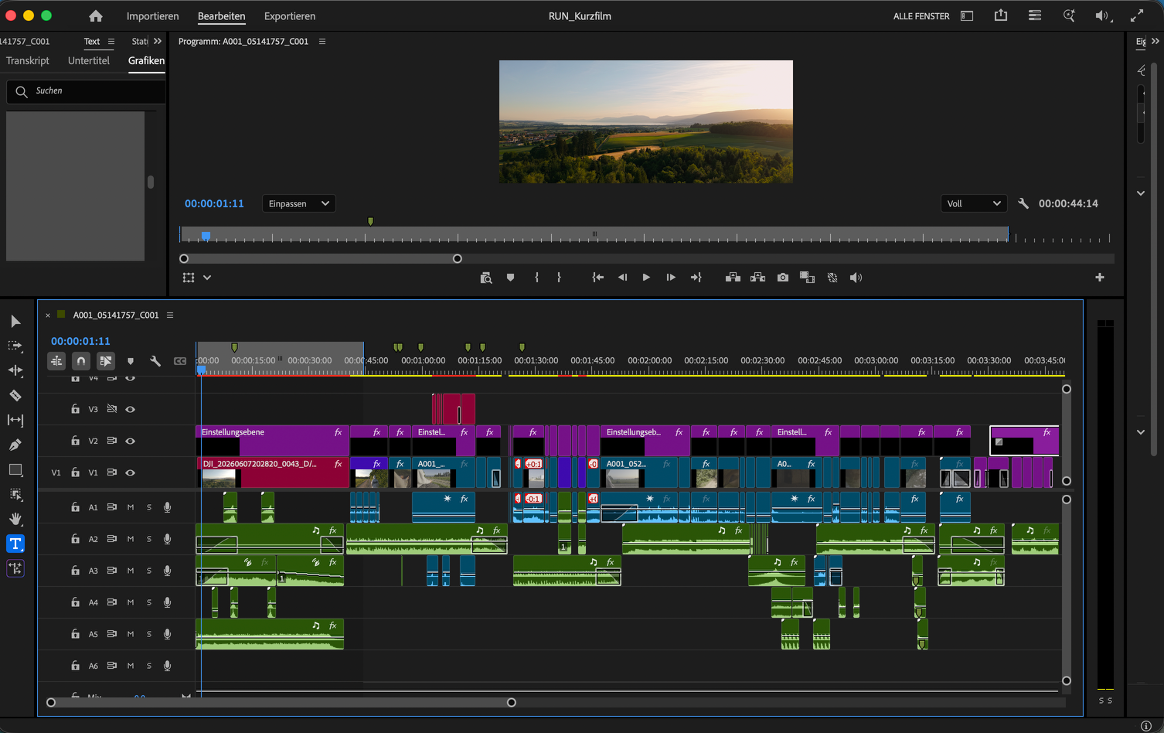Image resolution: width=1164 pixels, height=734 pixels.
Task: Toggle linked selection in timeline
Action: (105, 361)
